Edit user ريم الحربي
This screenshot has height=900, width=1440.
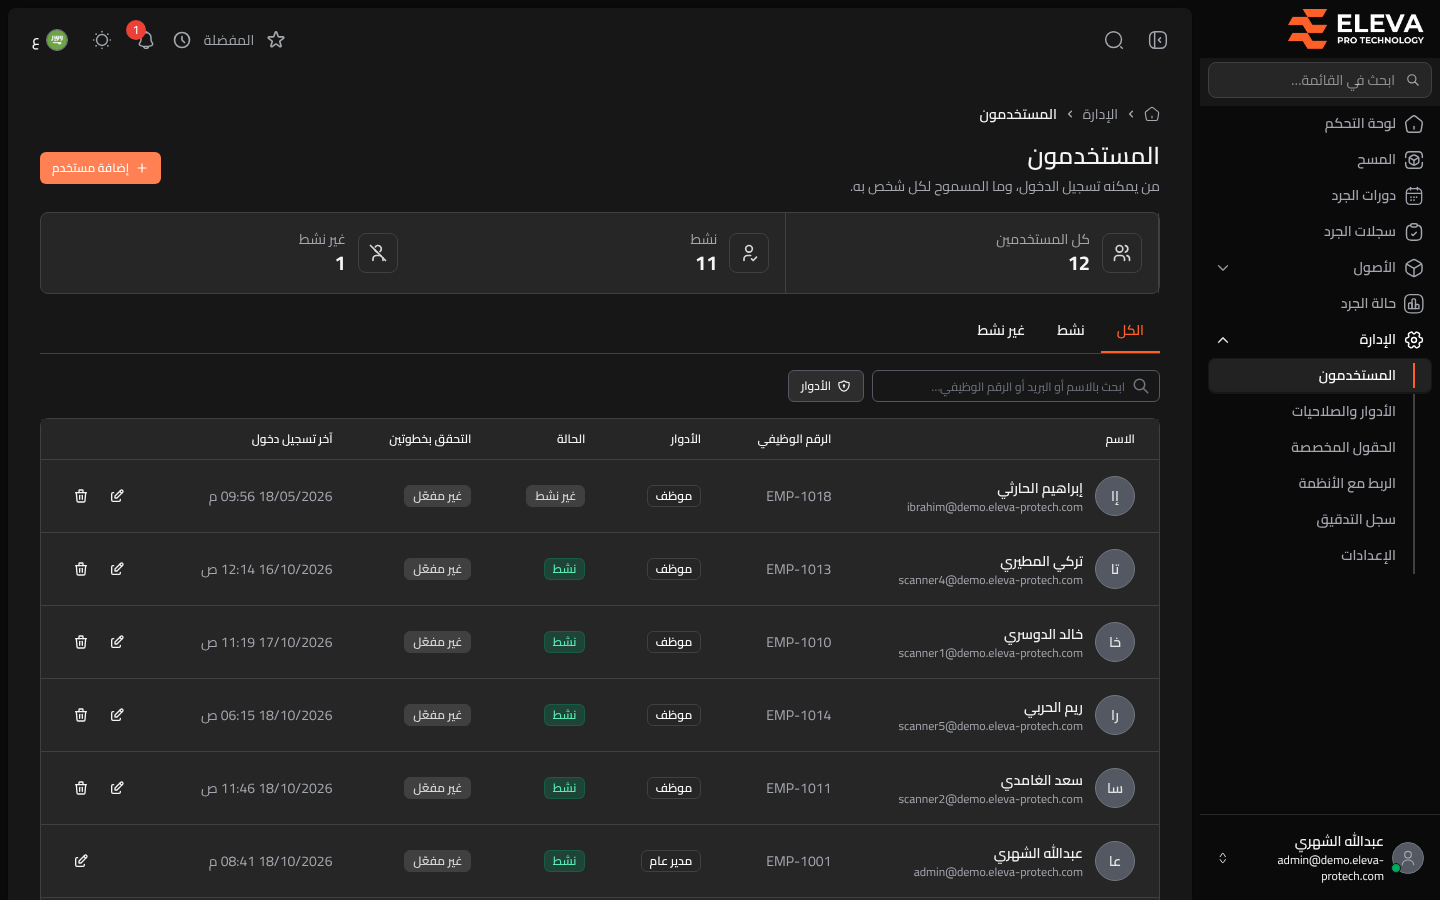(117, 715)
